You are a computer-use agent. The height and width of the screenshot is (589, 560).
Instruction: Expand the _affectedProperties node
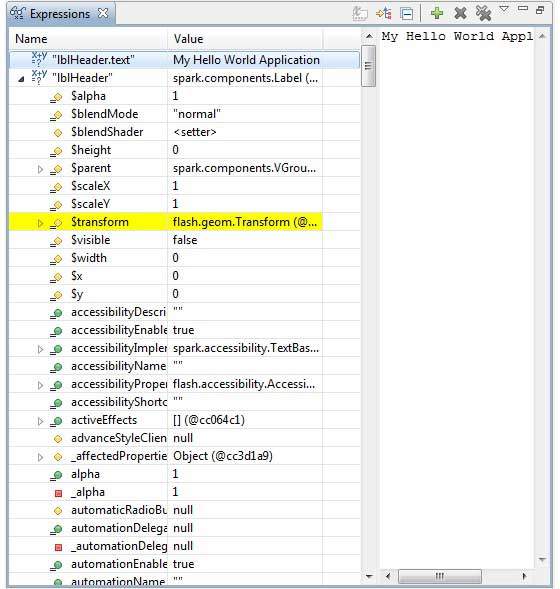point(40,457)
